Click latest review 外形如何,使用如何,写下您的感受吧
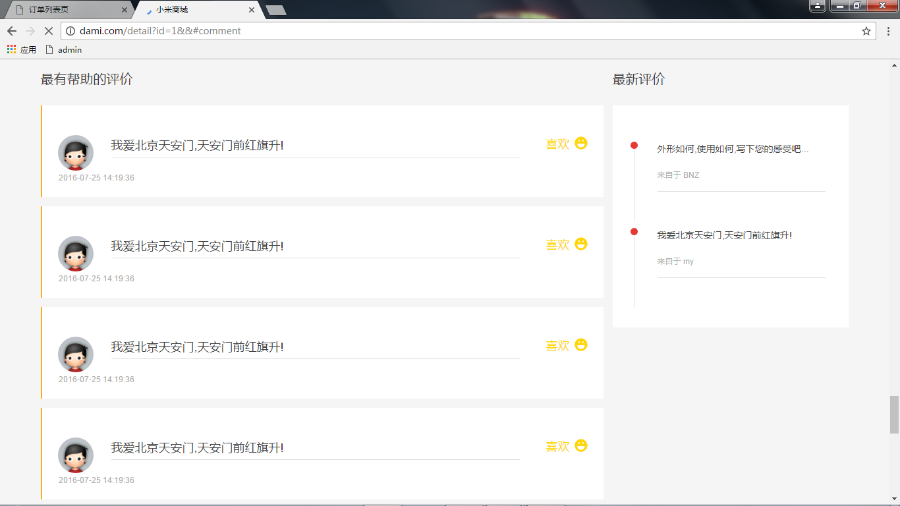Screen dimensions: 900x506 pos(732,149)
